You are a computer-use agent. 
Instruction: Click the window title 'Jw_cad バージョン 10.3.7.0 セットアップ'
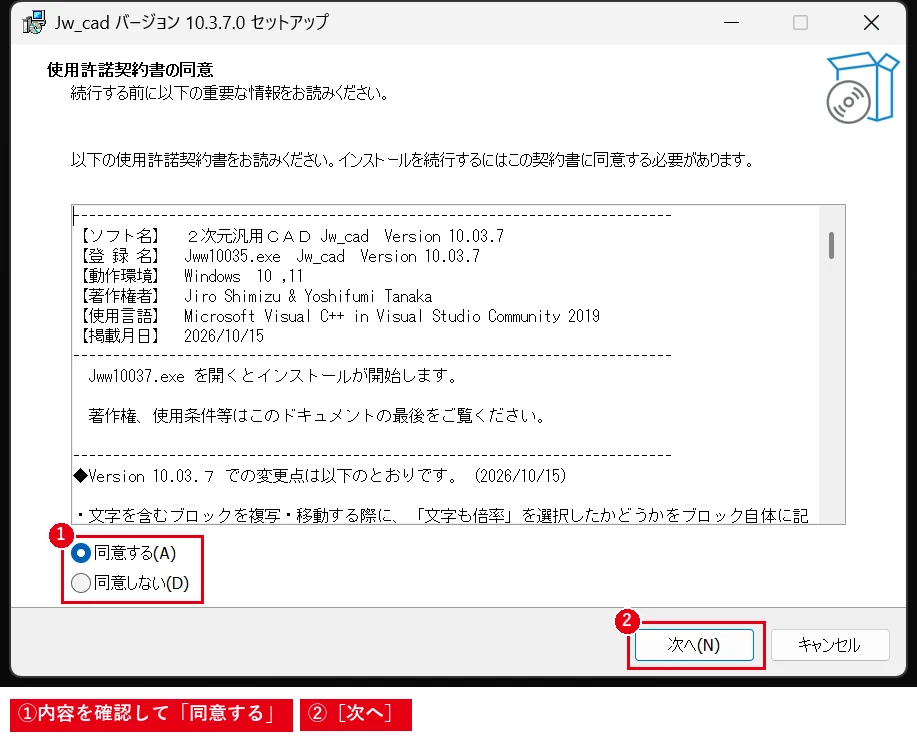192,23
